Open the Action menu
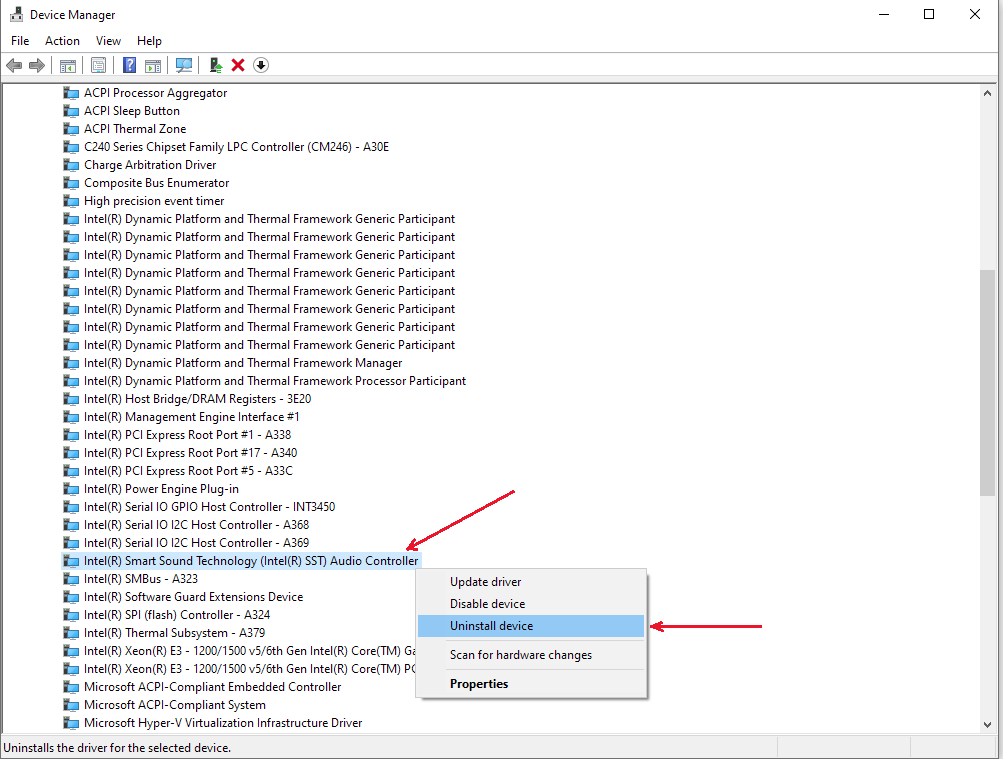The width and height of the screenshot is (1003, 759). [x=62, y=41]
